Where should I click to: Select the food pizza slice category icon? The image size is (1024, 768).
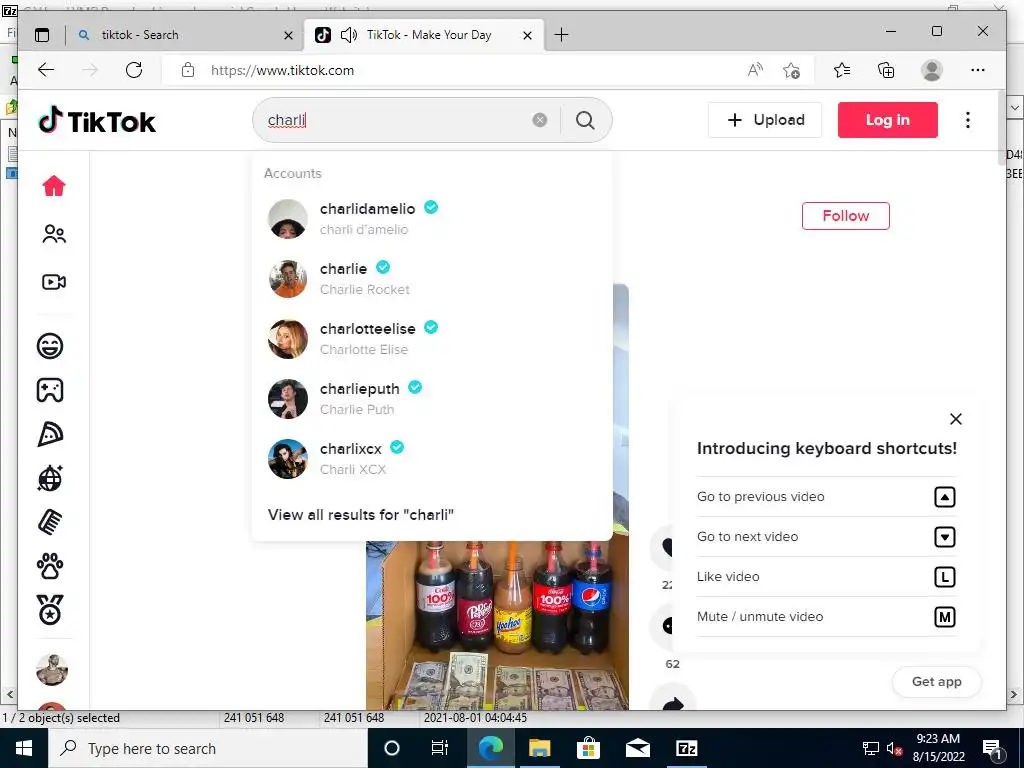(50, 434)
